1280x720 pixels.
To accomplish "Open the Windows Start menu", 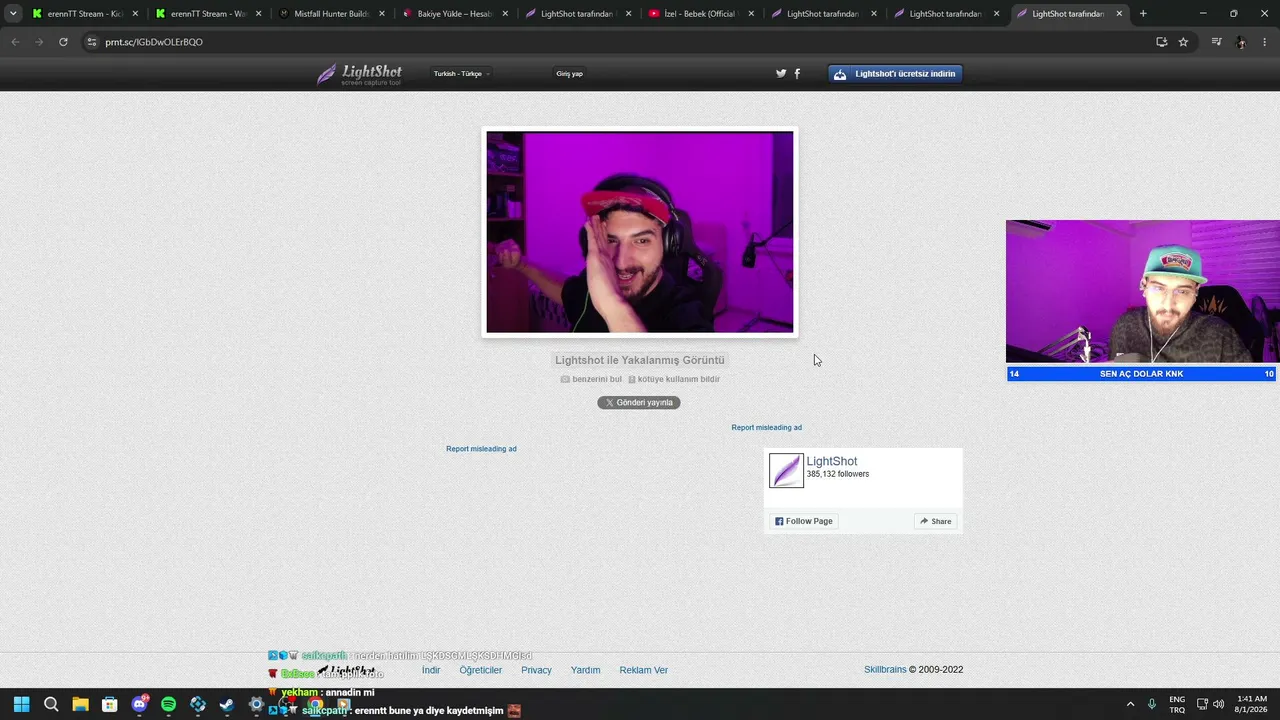I will click(x=21, y=704).
